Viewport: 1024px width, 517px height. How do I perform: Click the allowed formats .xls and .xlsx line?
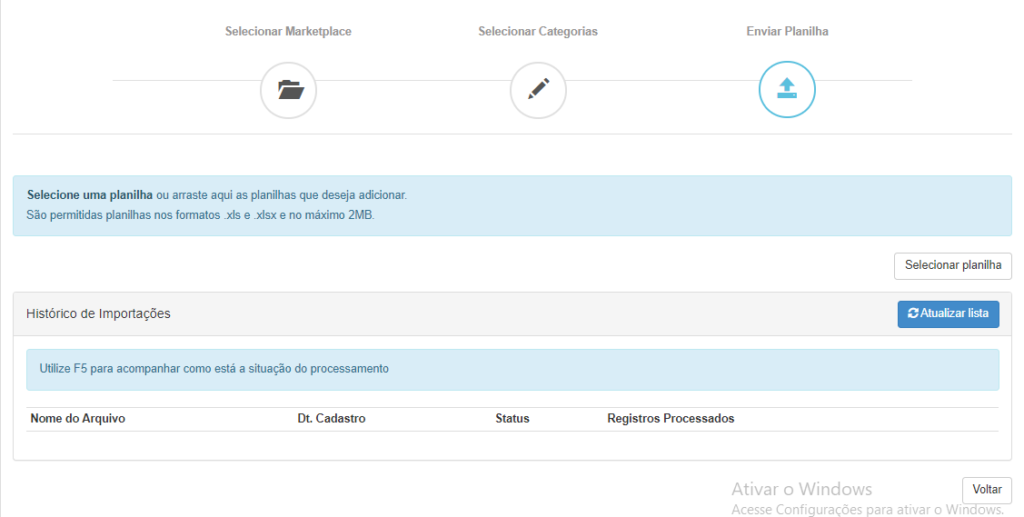coord(200,215)
